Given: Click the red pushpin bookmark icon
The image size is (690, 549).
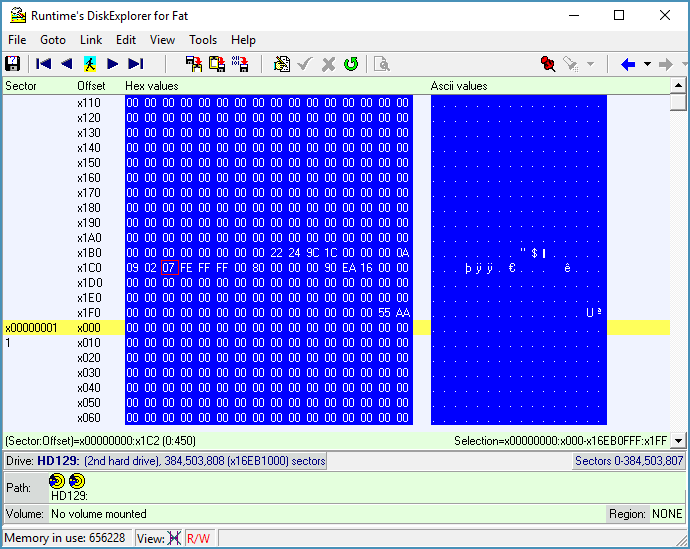Looking at the screenshot, I should pyautogui.click(x=547, y=64).
